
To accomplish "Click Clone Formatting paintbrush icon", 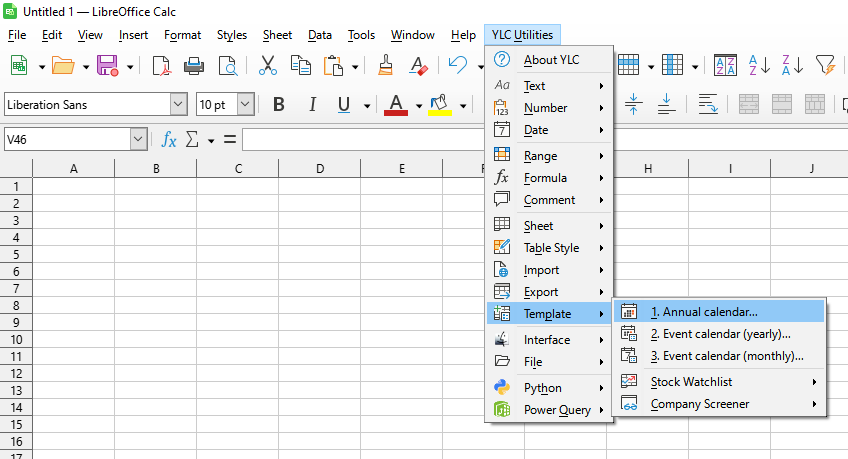I will [x=386, y=65].
